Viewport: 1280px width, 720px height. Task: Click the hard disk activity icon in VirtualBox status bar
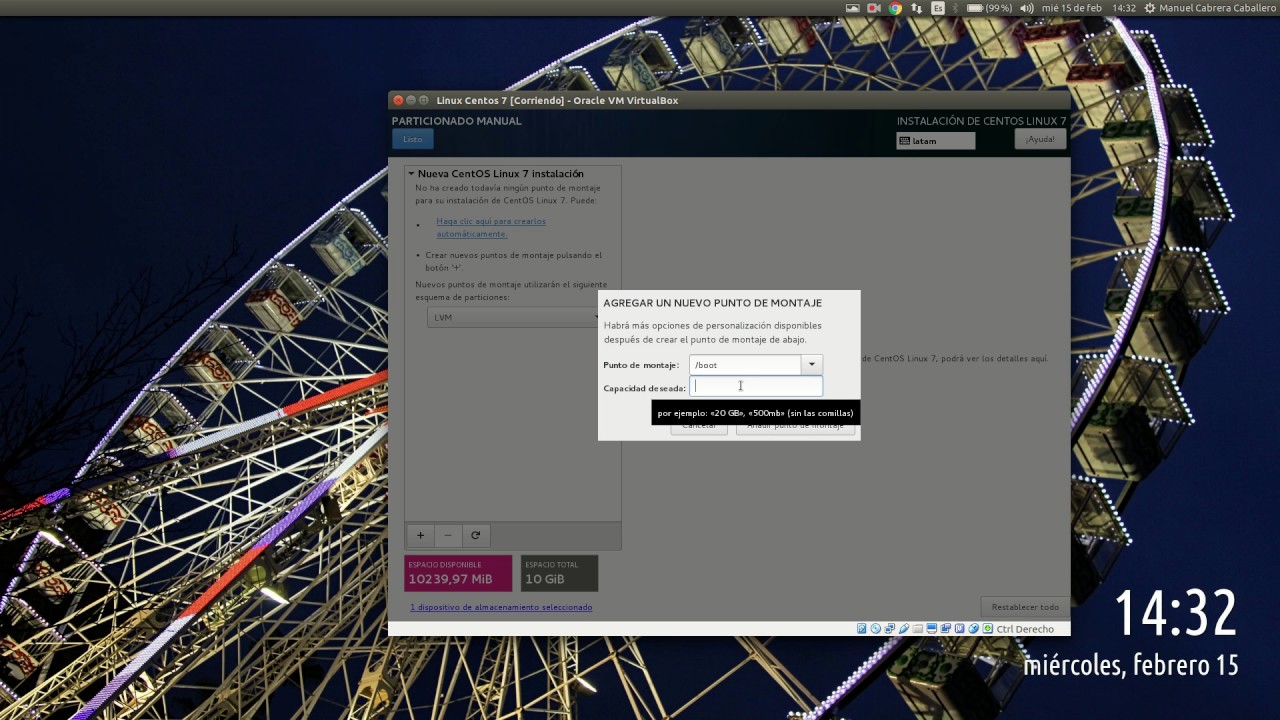coord(862,629)
